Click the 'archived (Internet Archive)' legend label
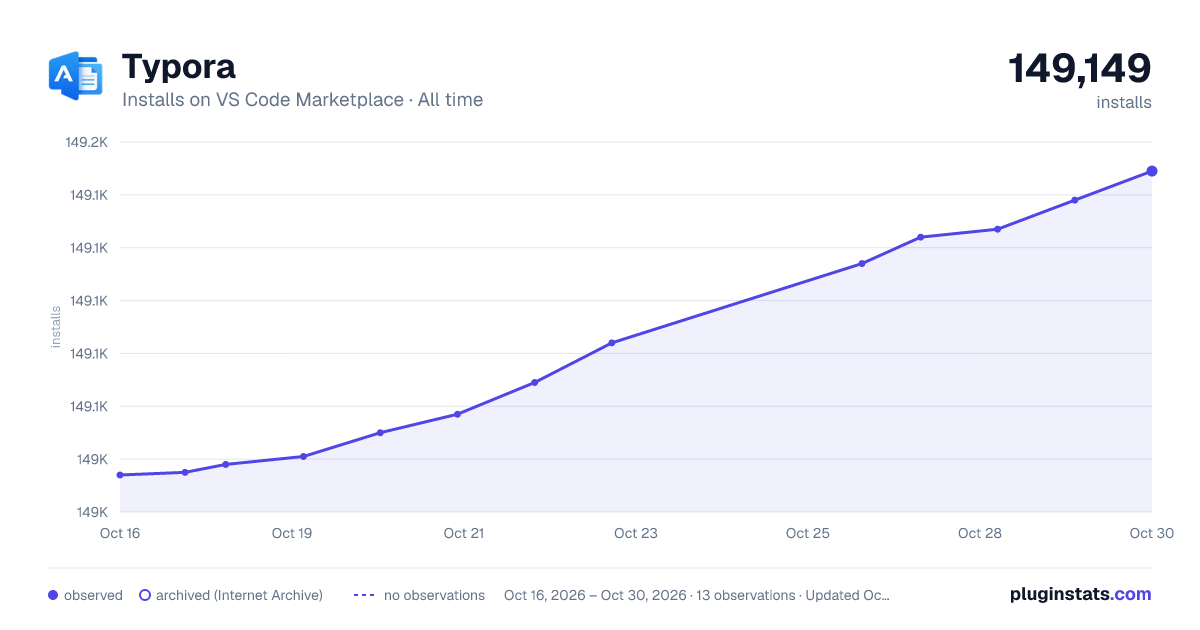Screen dimensions: 1200x630 coord(239,595)
